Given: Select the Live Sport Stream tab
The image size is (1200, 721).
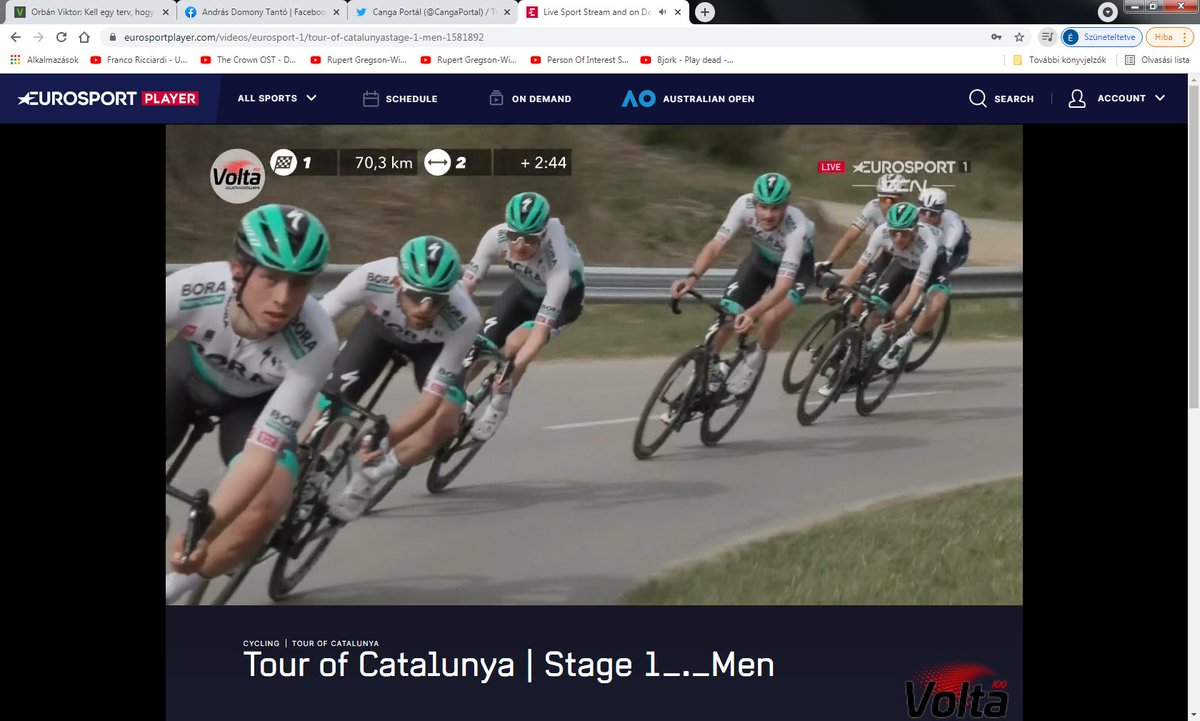Looking at the screenshot, I should point(603,13).
